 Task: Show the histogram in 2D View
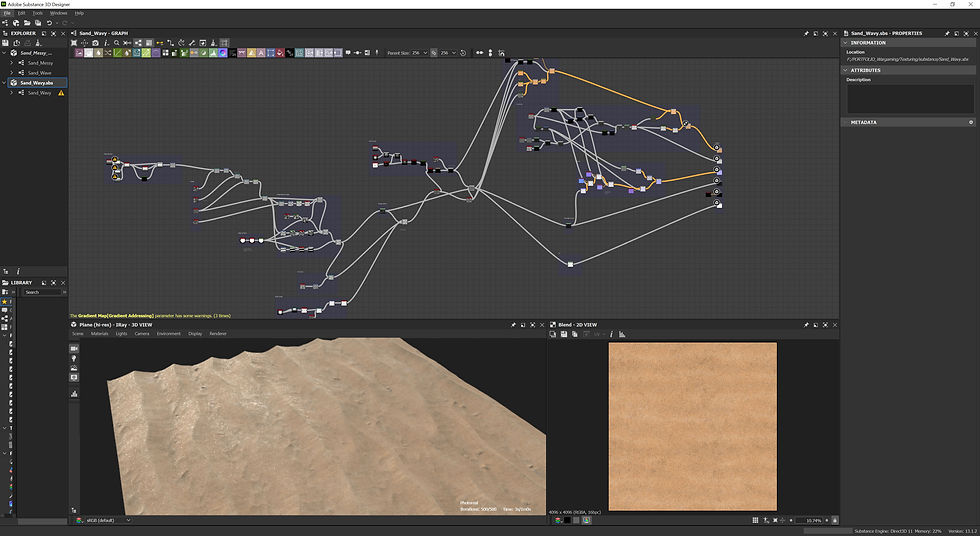click(x=622, y=334)
